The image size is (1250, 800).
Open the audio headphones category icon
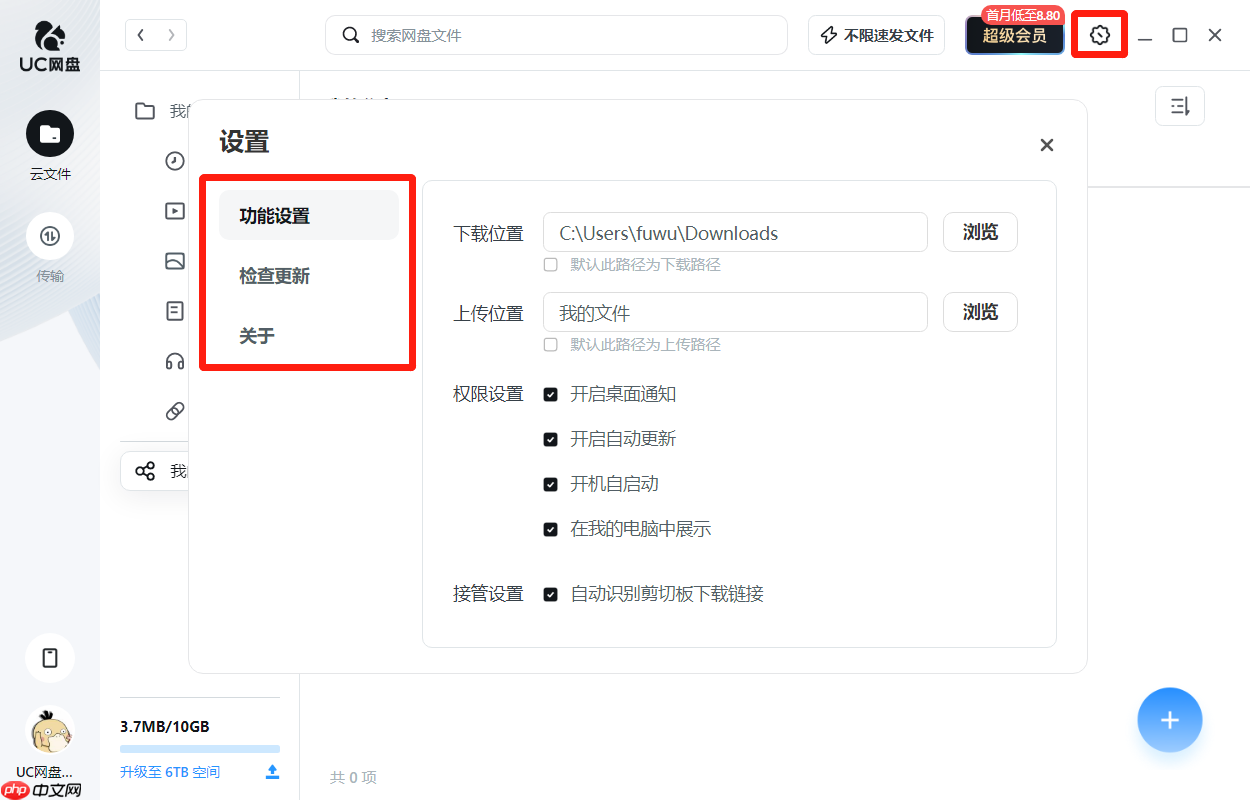[175, 361]
